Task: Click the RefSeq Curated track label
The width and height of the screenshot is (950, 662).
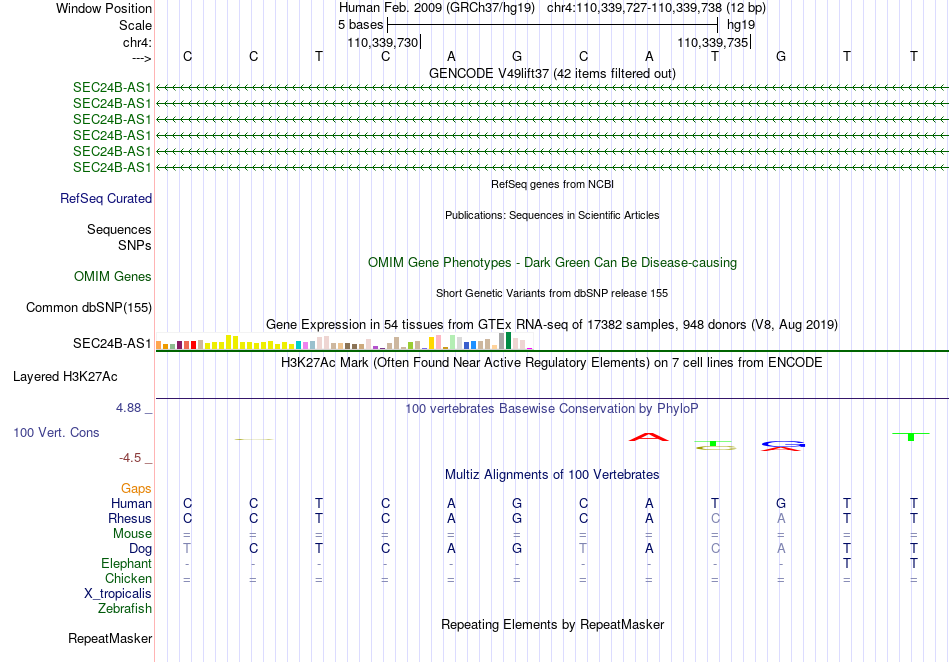Action: 106,199
